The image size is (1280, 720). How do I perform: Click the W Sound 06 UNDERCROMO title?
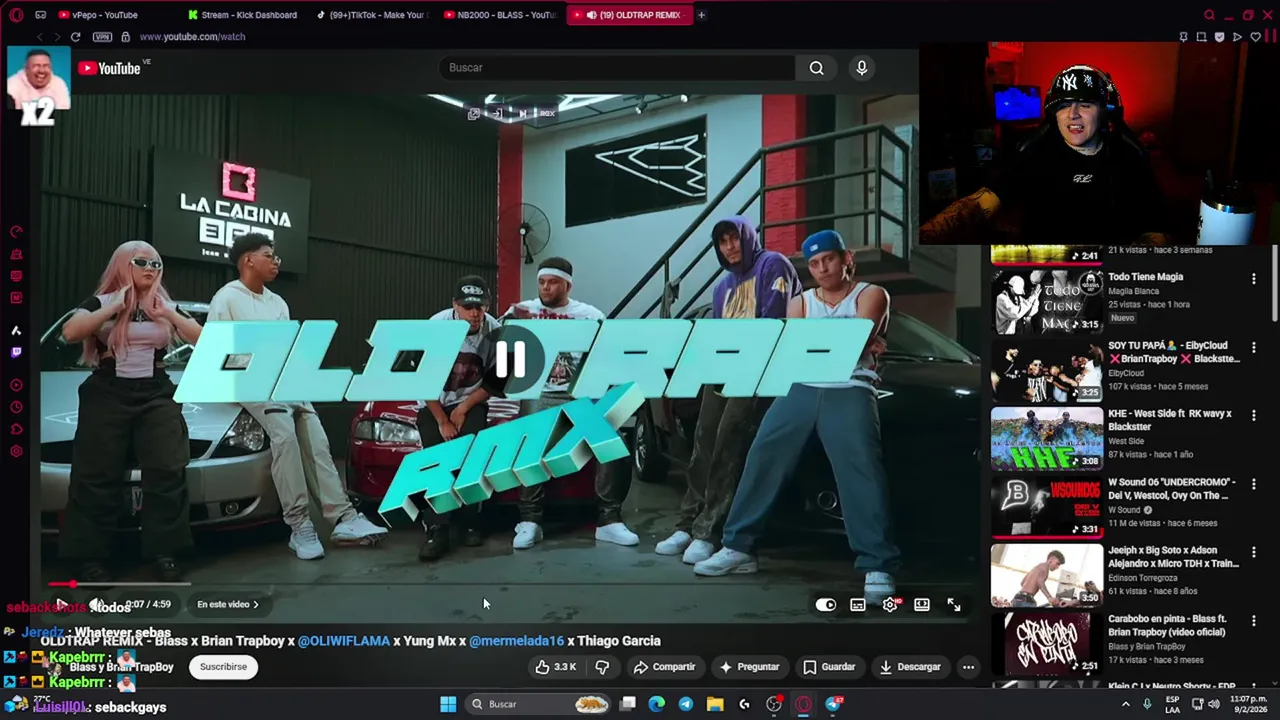pos(1172,489)
